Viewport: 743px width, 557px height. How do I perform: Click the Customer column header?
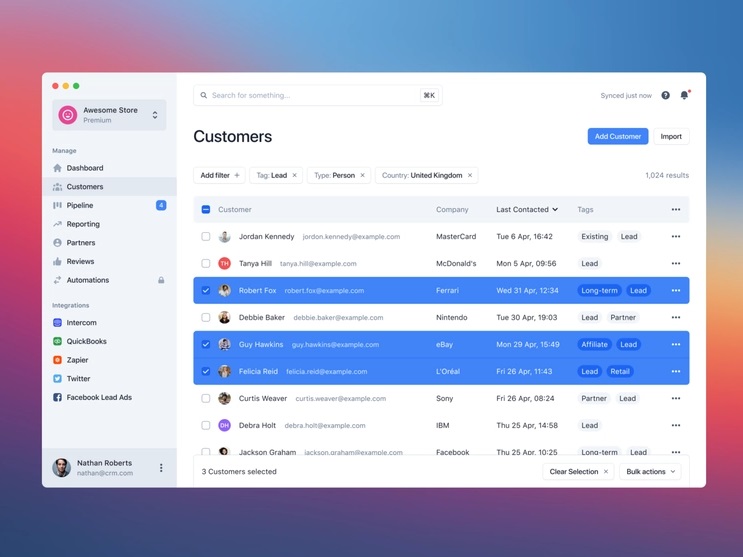pos(235,210)
